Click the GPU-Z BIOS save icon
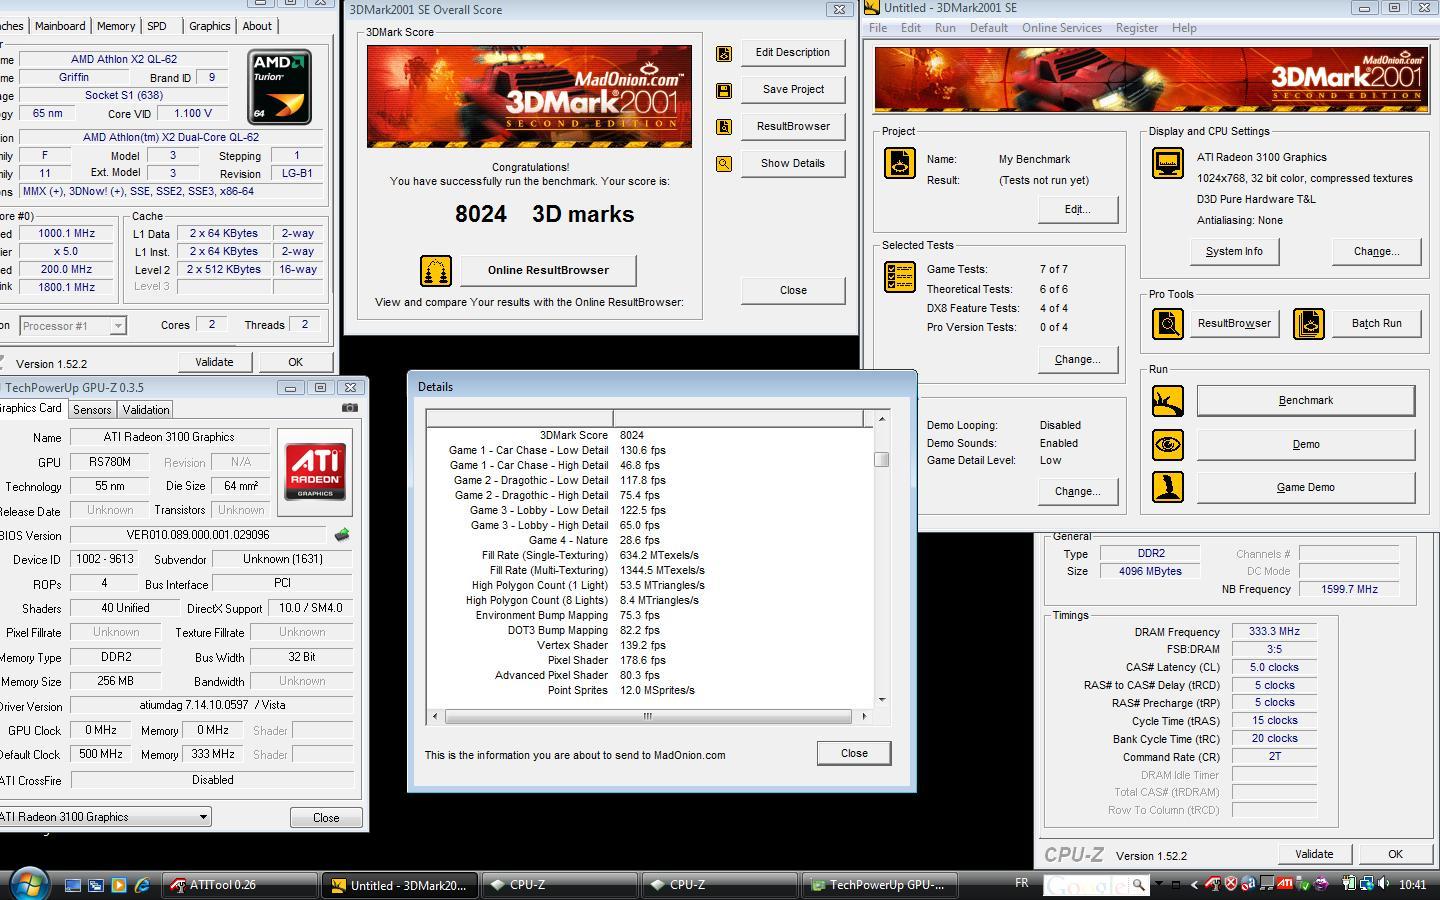 pos(342,535)
